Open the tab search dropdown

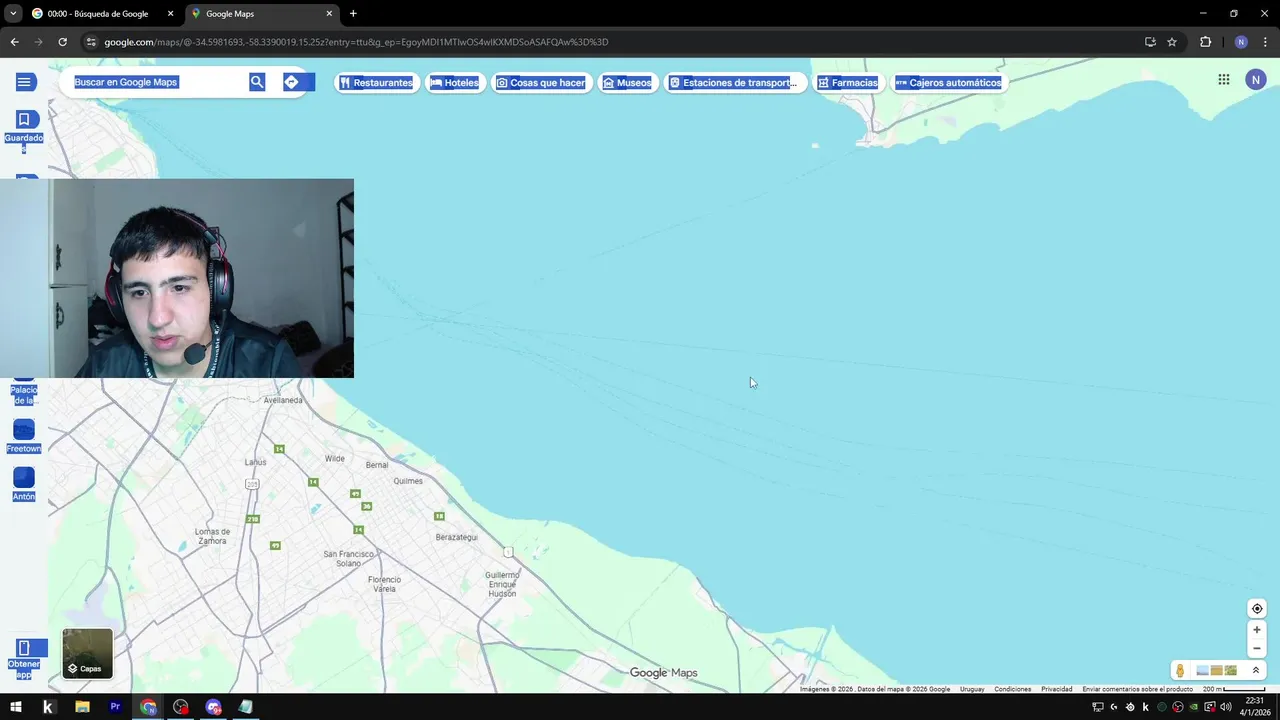[x=13, y=14]
